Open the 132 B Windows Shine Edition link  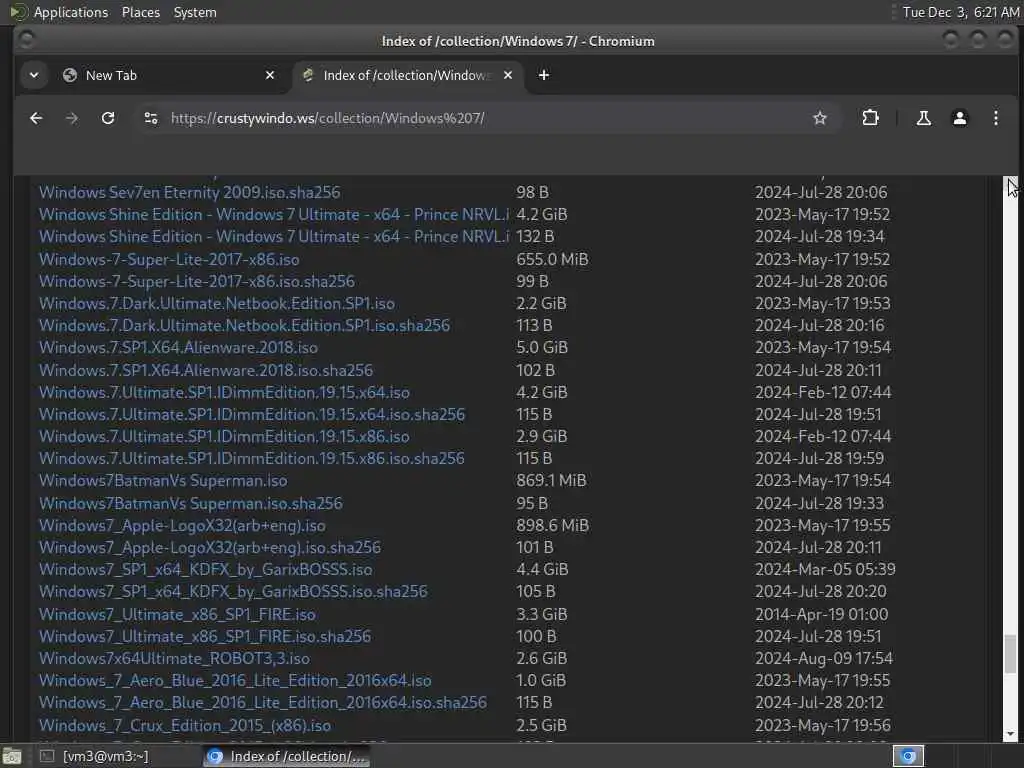coord(274,236)
